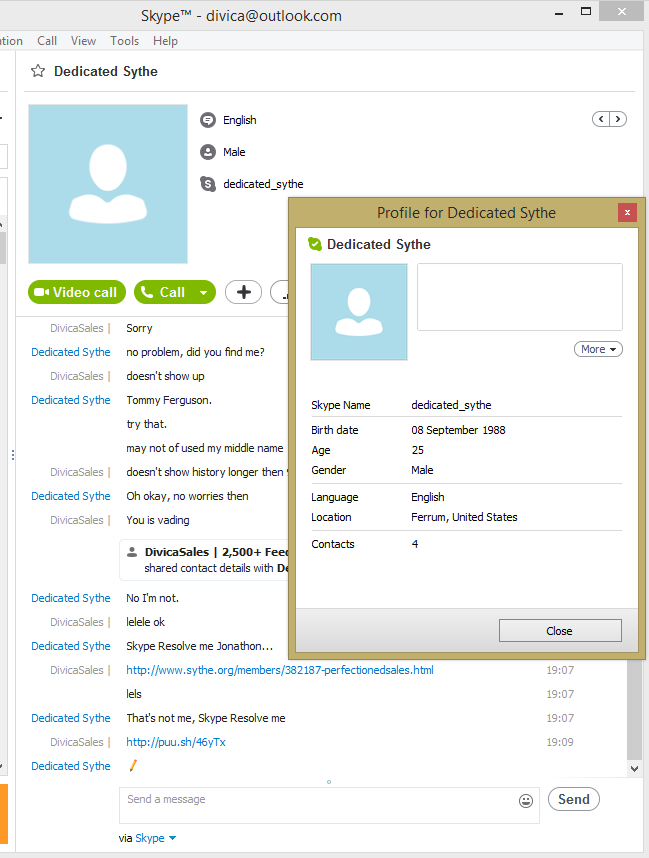
Task: Click the message 'Skype Resolve me Jonathon...'
Action: pos(200,646)
